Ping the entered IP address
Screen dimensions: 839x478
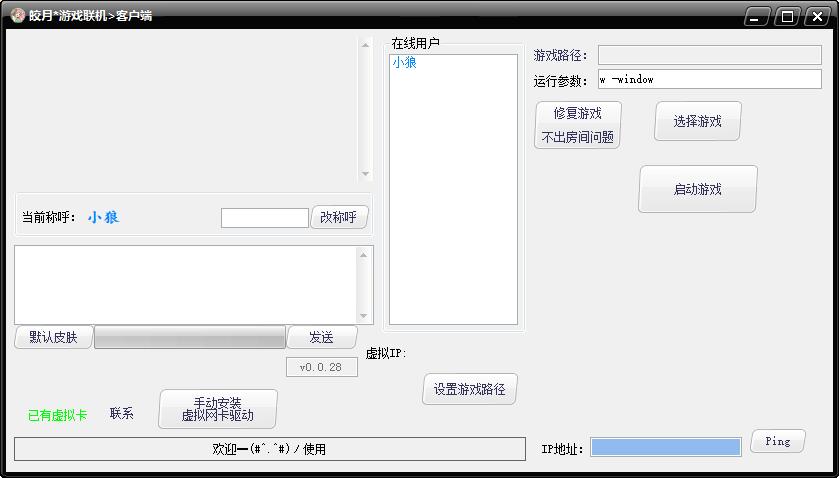click(777, 442)
